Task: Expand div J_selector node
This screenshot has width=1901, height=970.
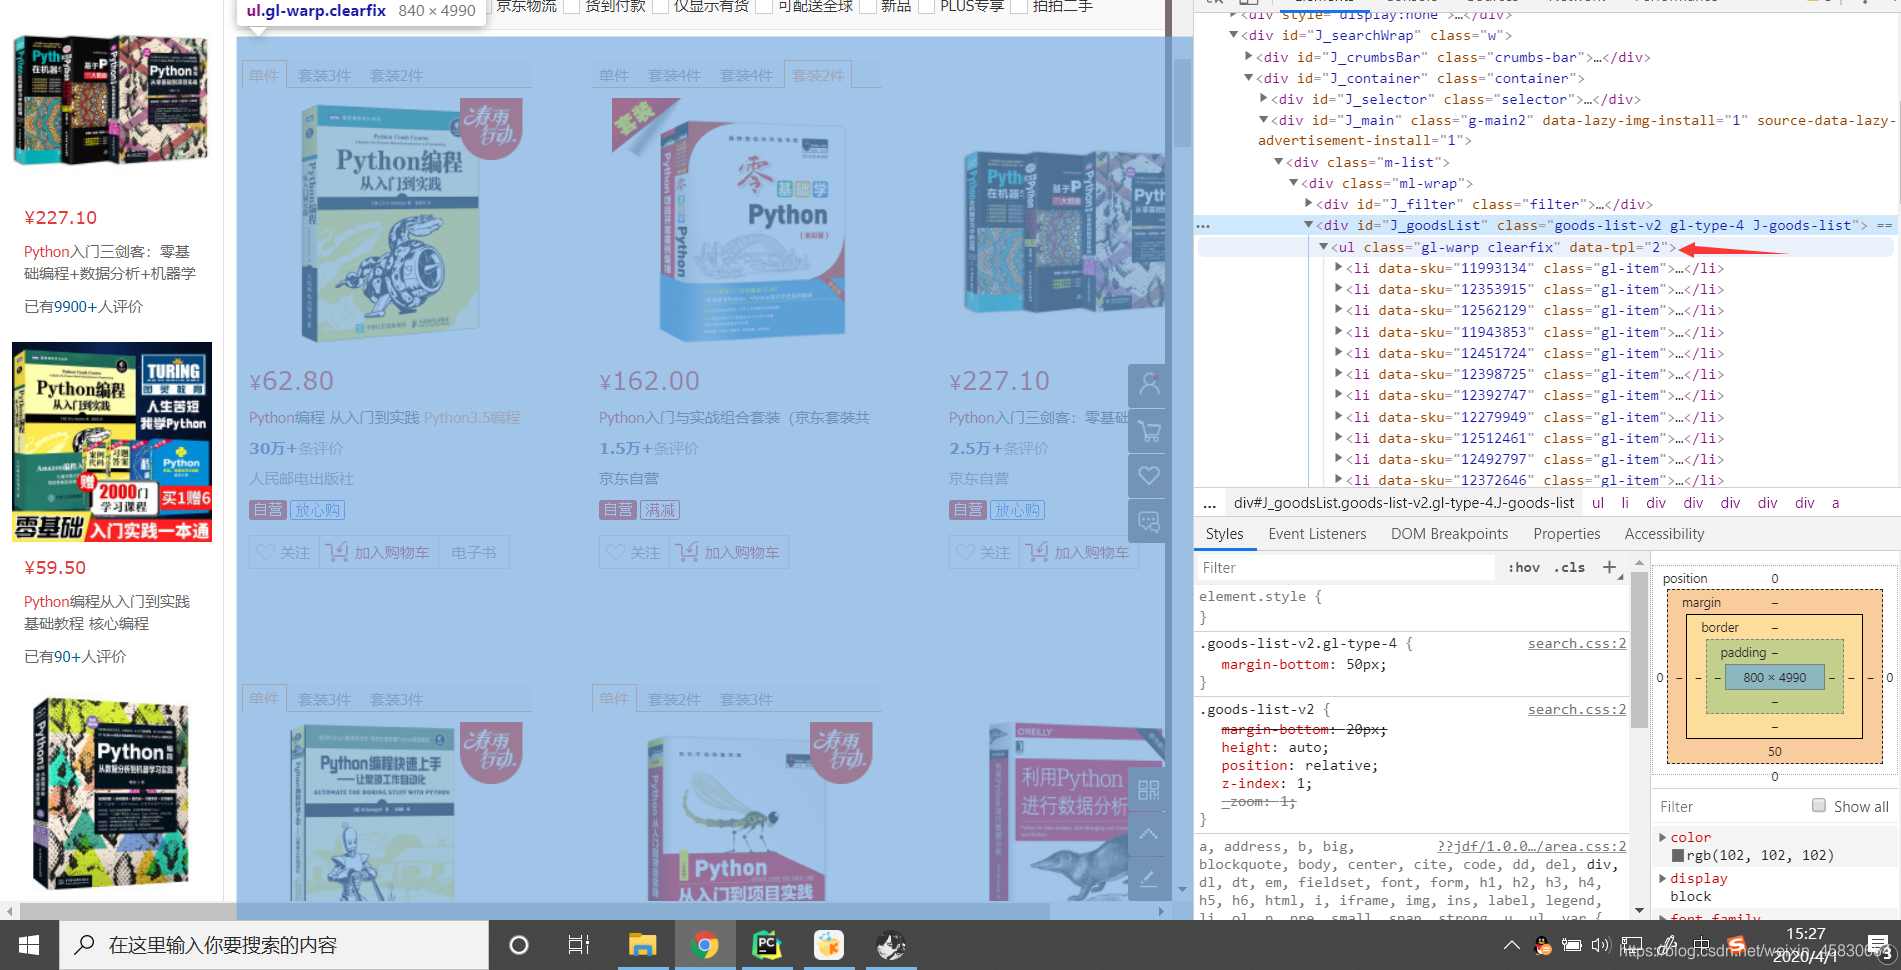Action: click(1264, 99)
